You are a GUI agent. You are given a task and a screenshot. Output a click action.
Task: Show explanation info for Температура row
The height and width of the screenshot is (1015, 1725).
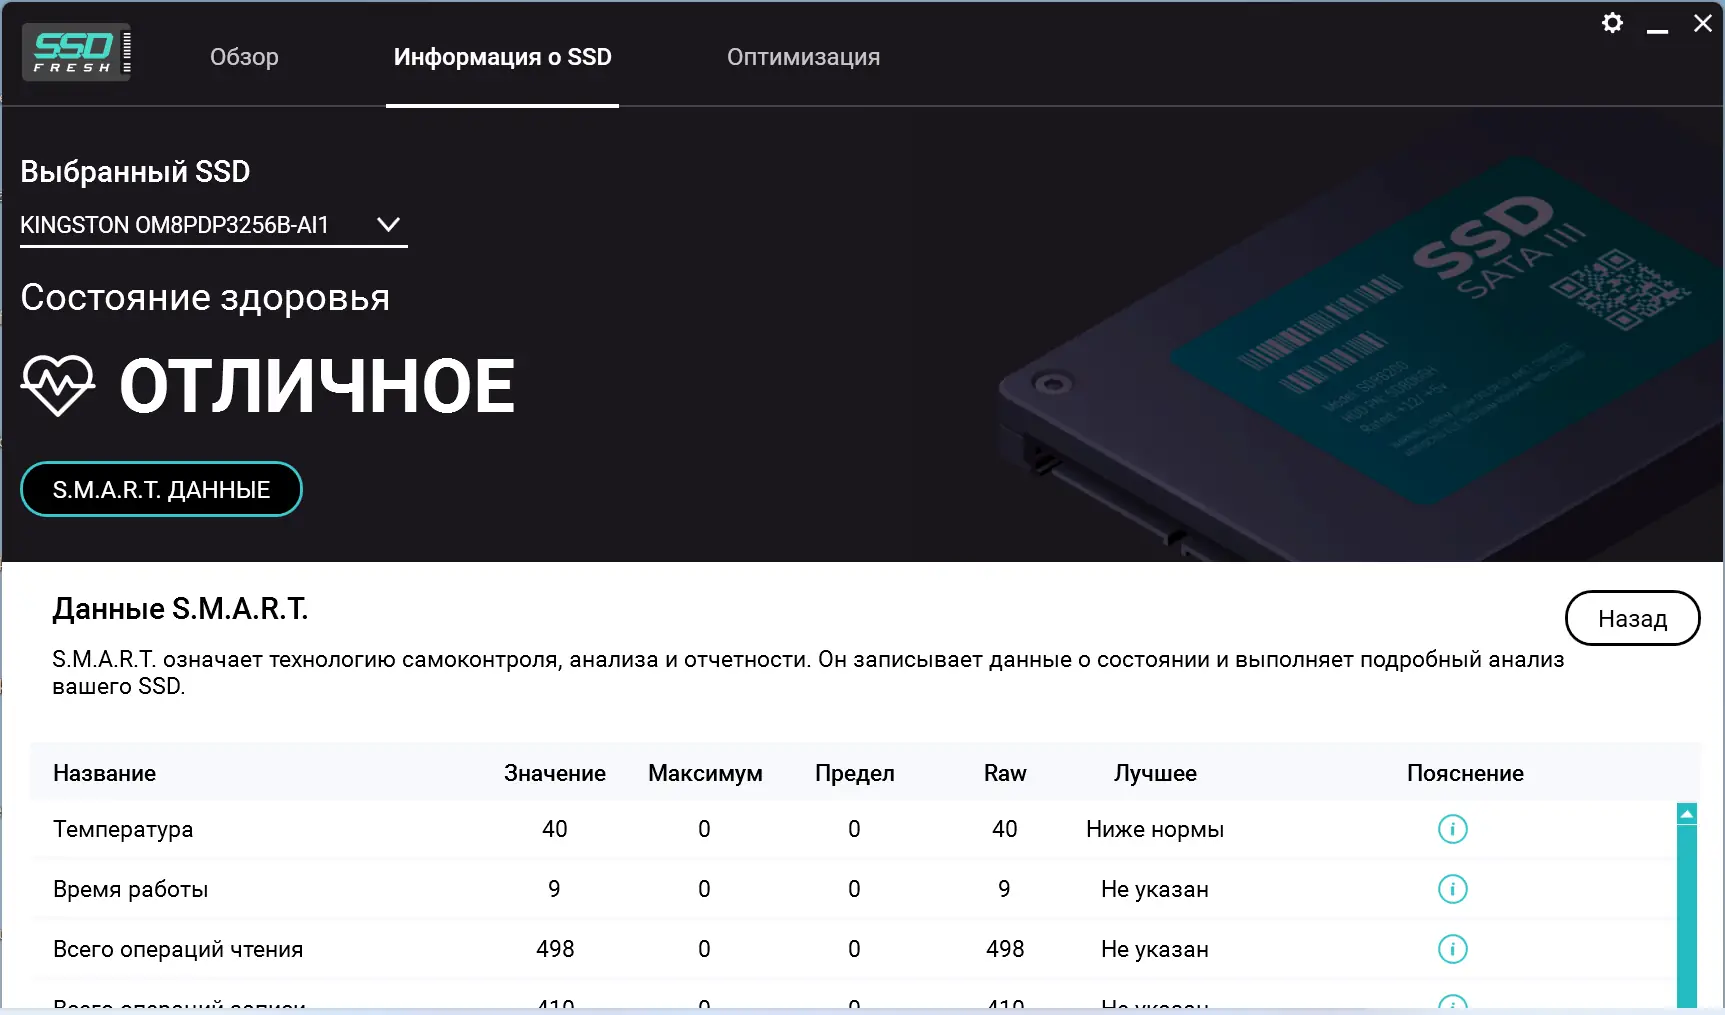pos(1452,829)
